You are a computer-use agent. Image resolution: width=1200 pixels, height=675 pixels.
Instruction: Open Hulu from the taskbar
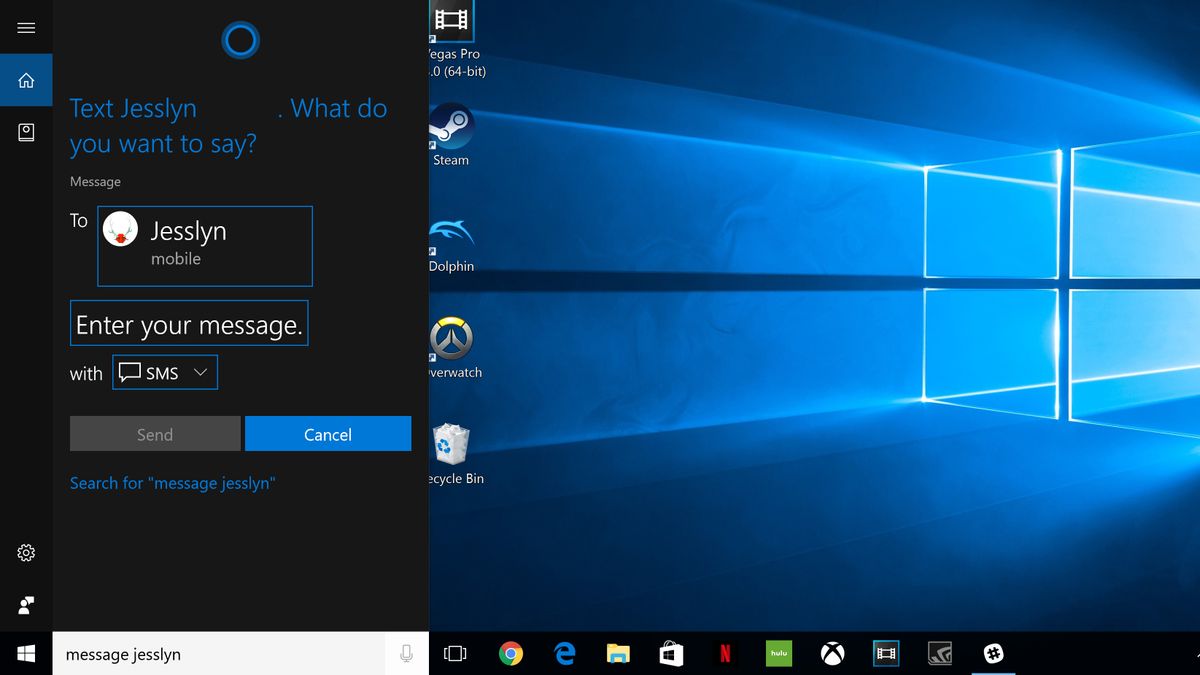tap(778, 653)
